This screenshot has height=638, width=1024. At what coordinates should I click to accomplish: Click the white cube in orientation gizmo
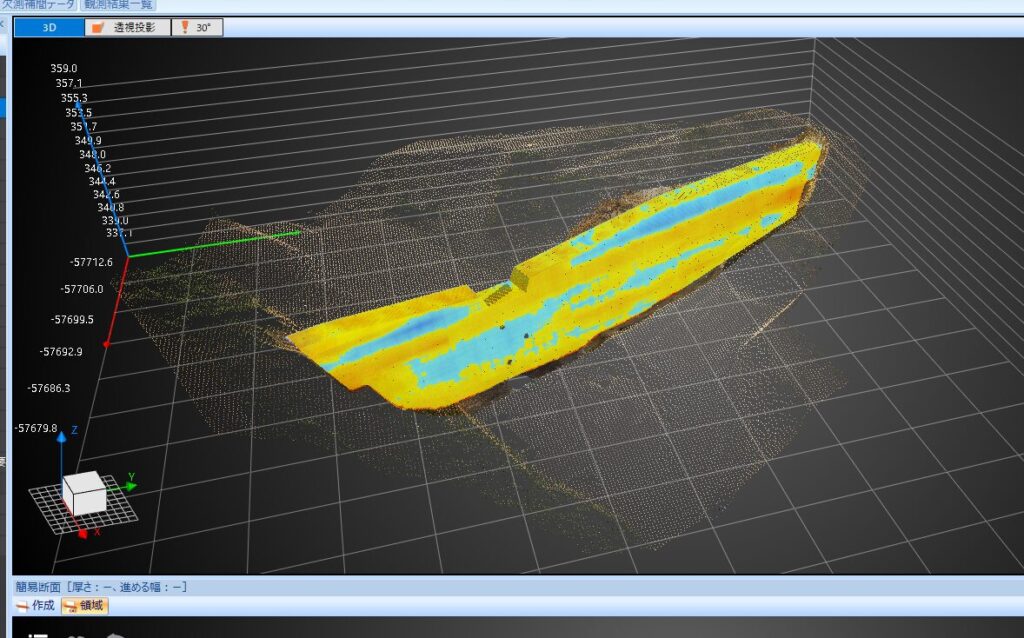tap(84, 493)
